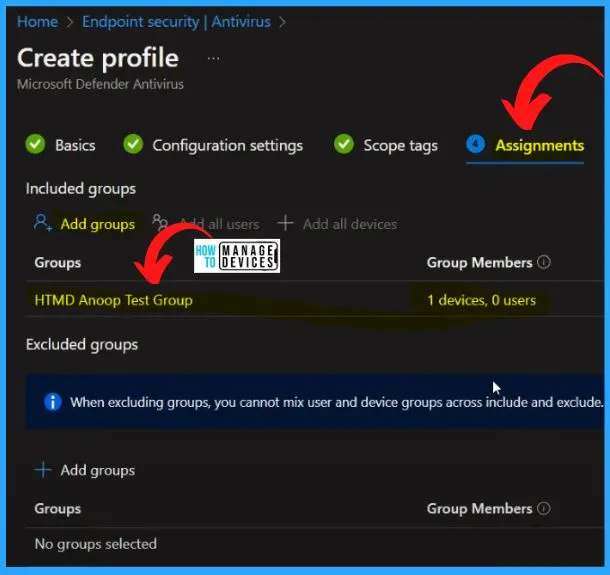Click the people icon beside Add all users
Screen dimensions: 610x575
(160, 222)
